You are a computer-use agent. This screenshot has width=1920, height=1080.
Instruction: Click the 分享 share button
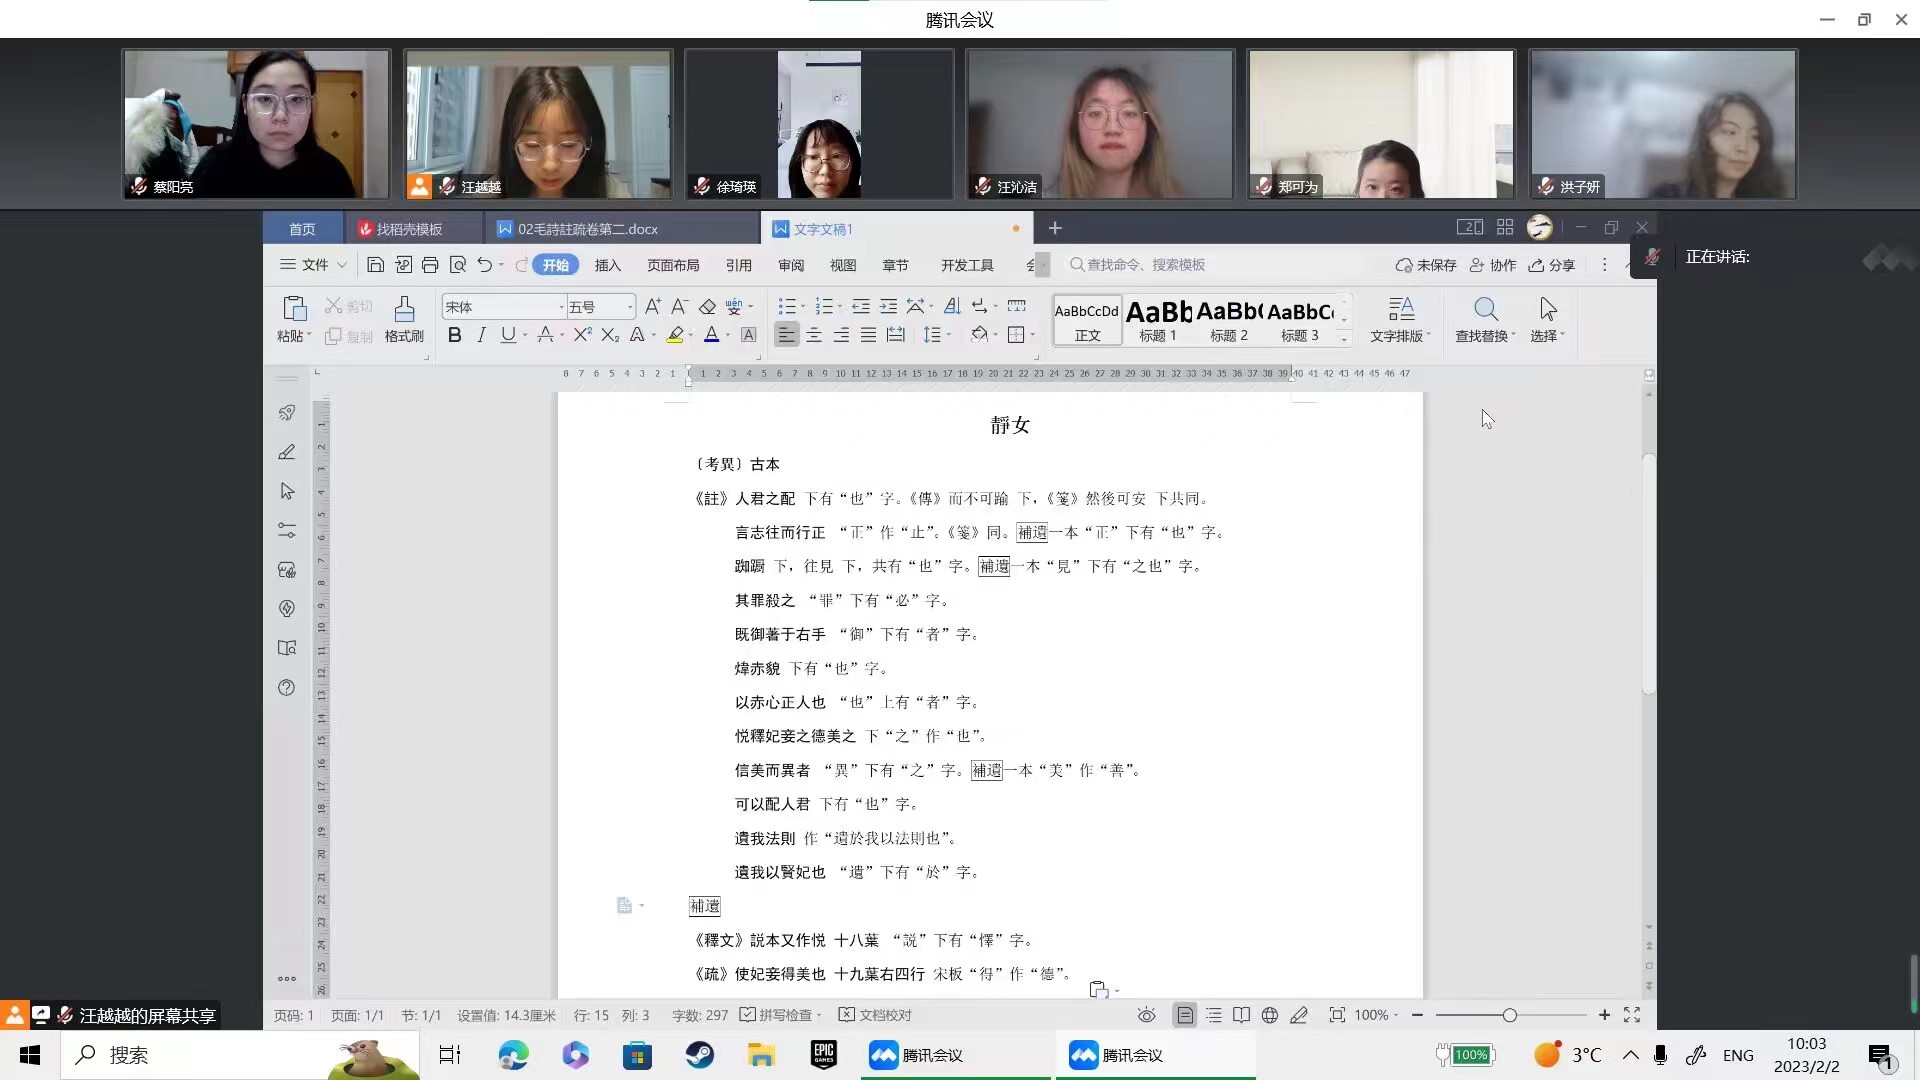[x=1552, y=265]
